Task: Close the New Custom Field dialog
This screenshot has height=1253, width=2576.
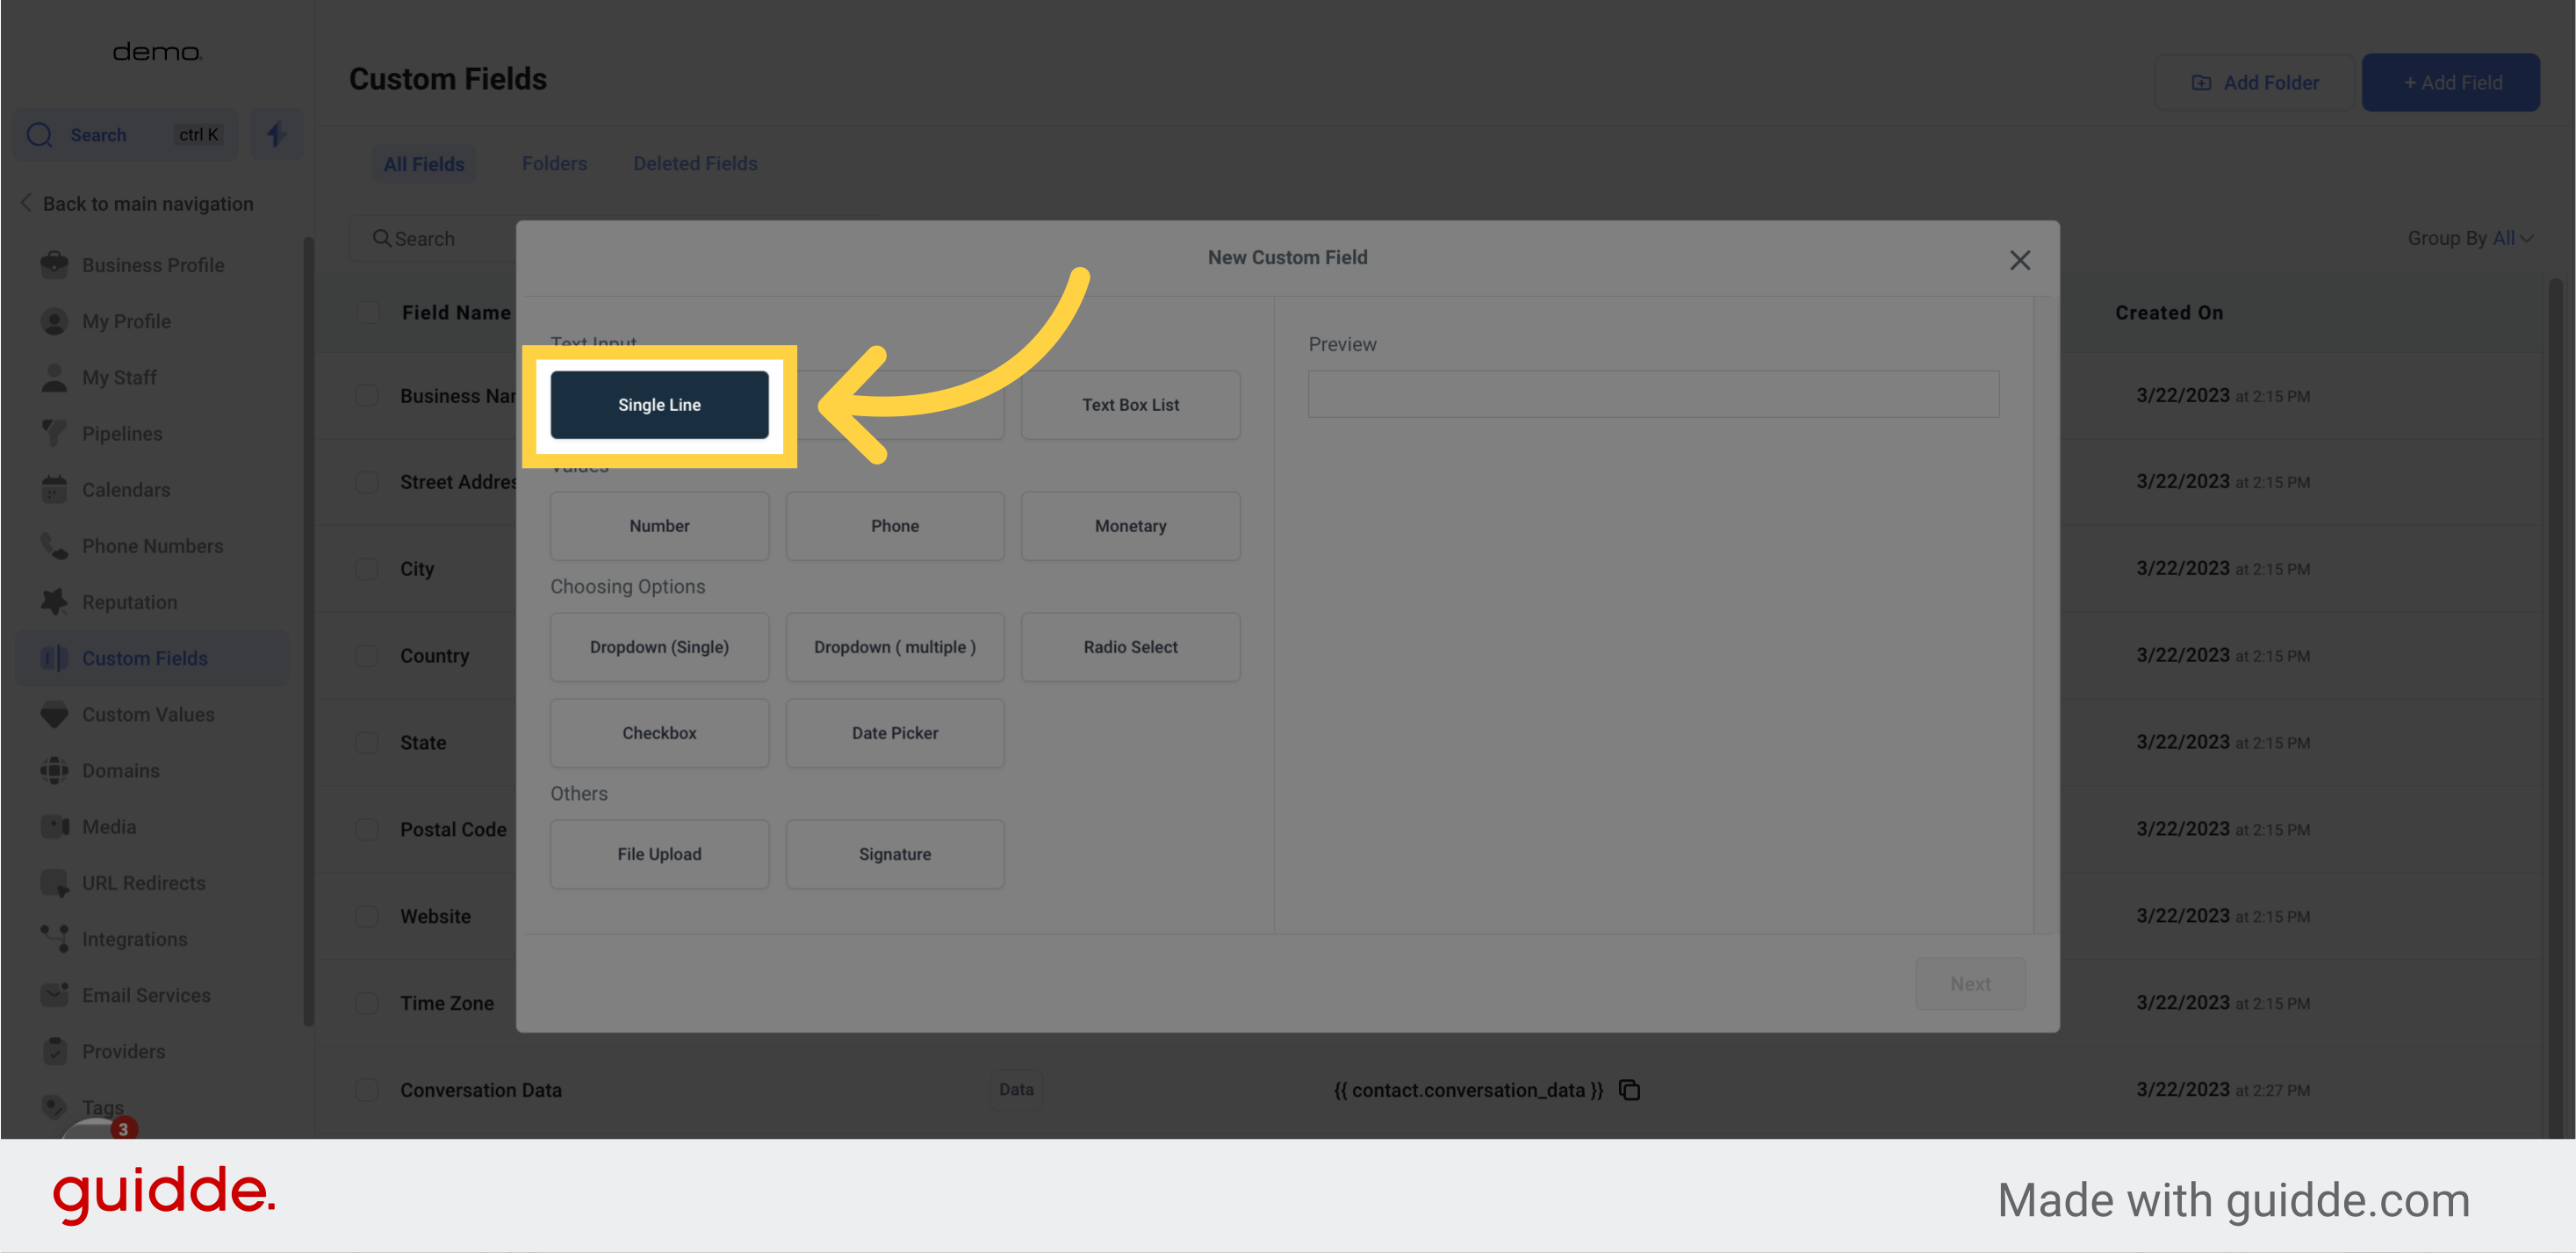Action: (x=2019, y=260)
